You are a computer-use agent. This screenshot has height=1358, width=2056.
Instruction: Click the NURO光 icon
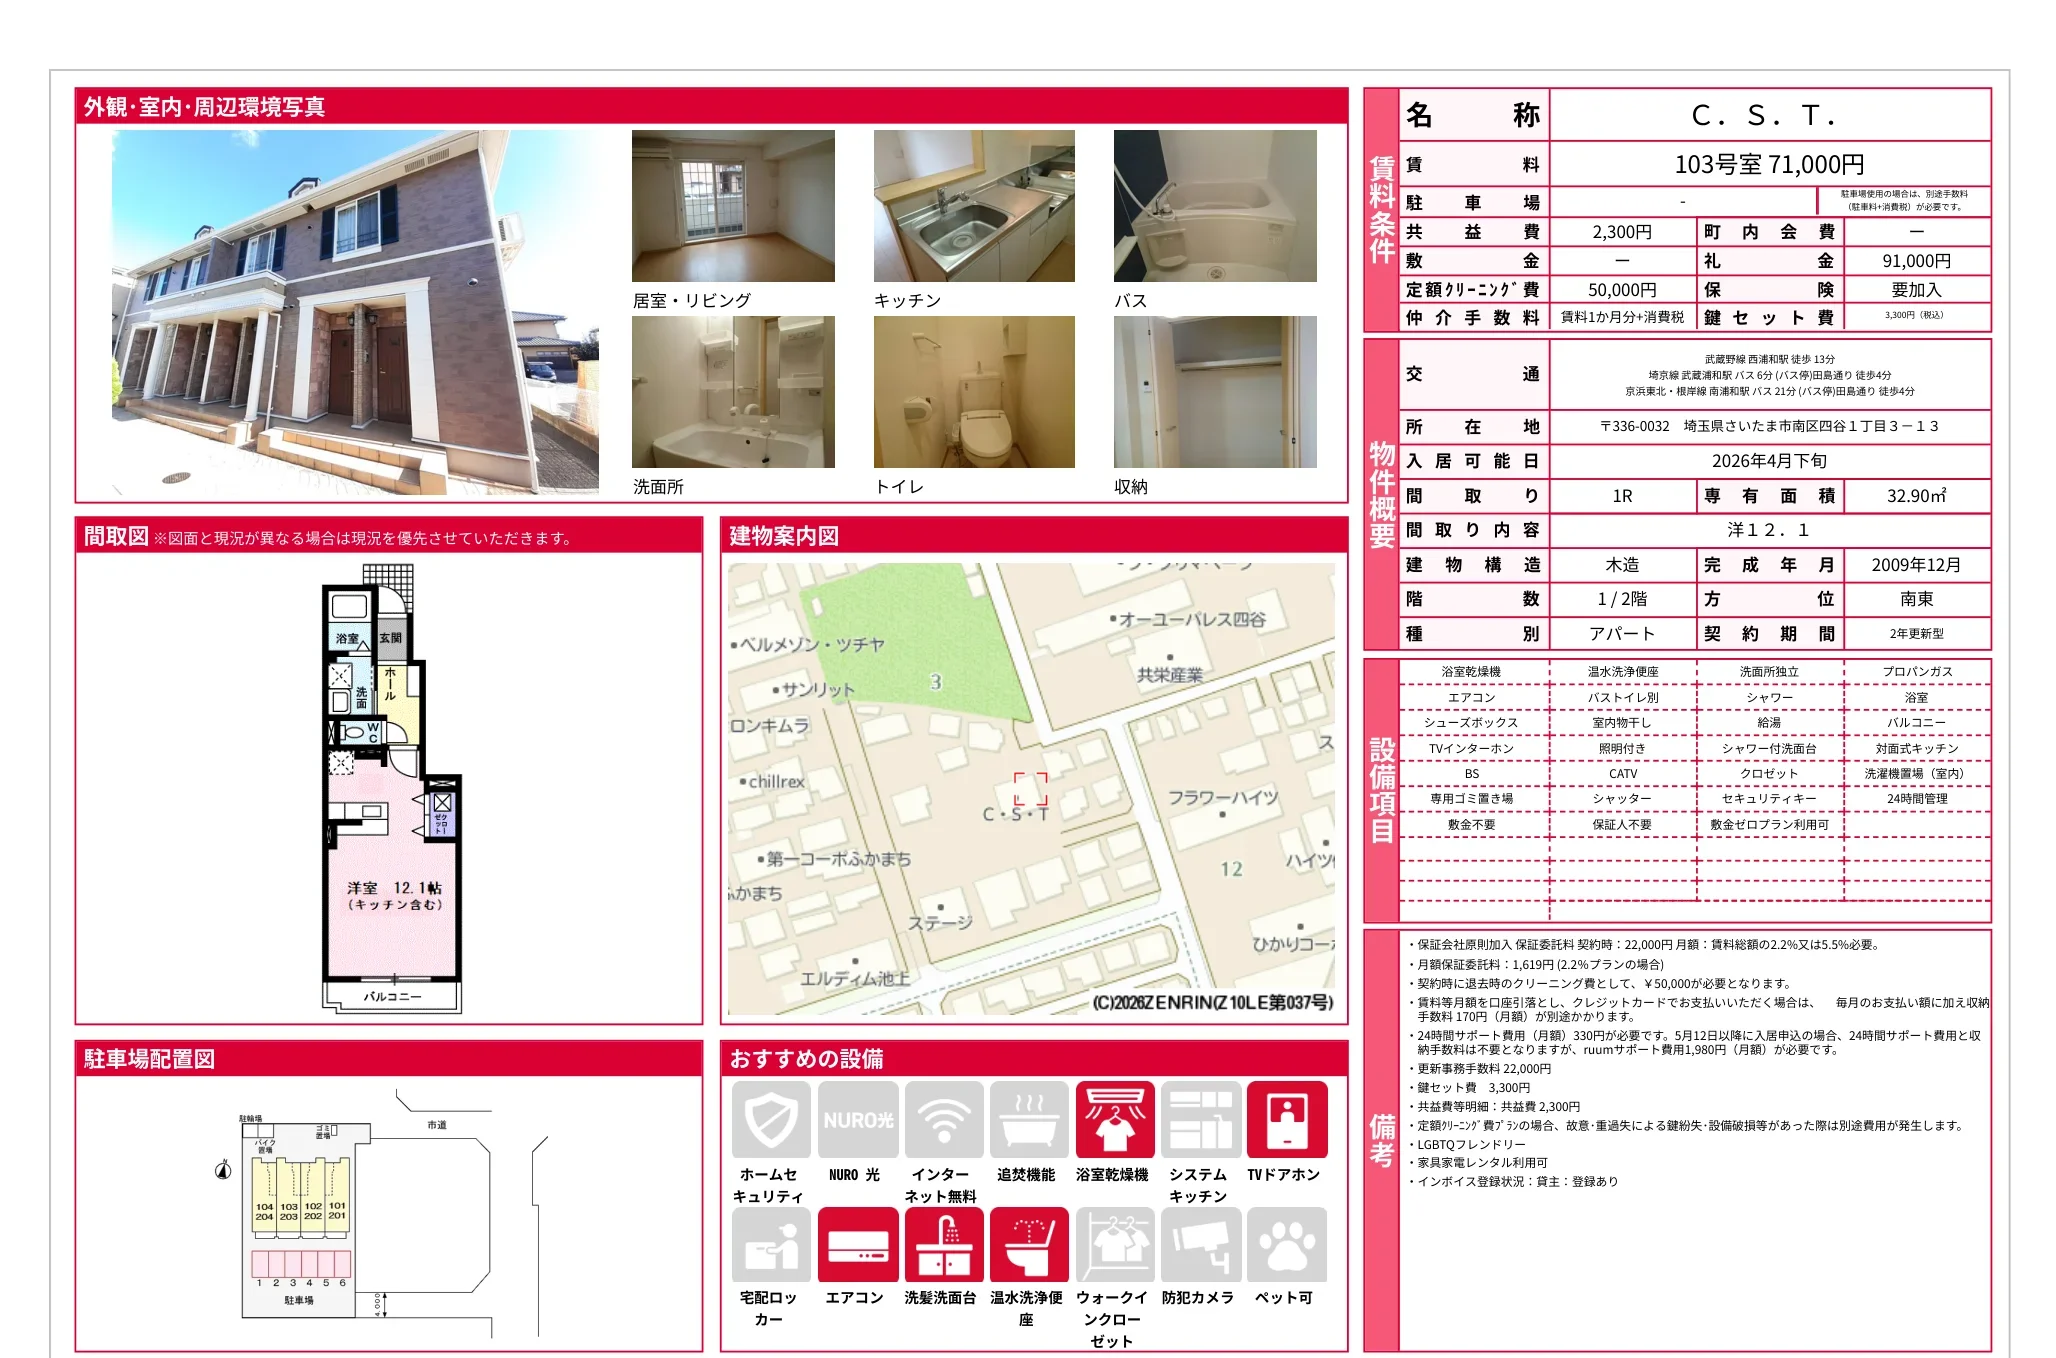pos(857,1119)
